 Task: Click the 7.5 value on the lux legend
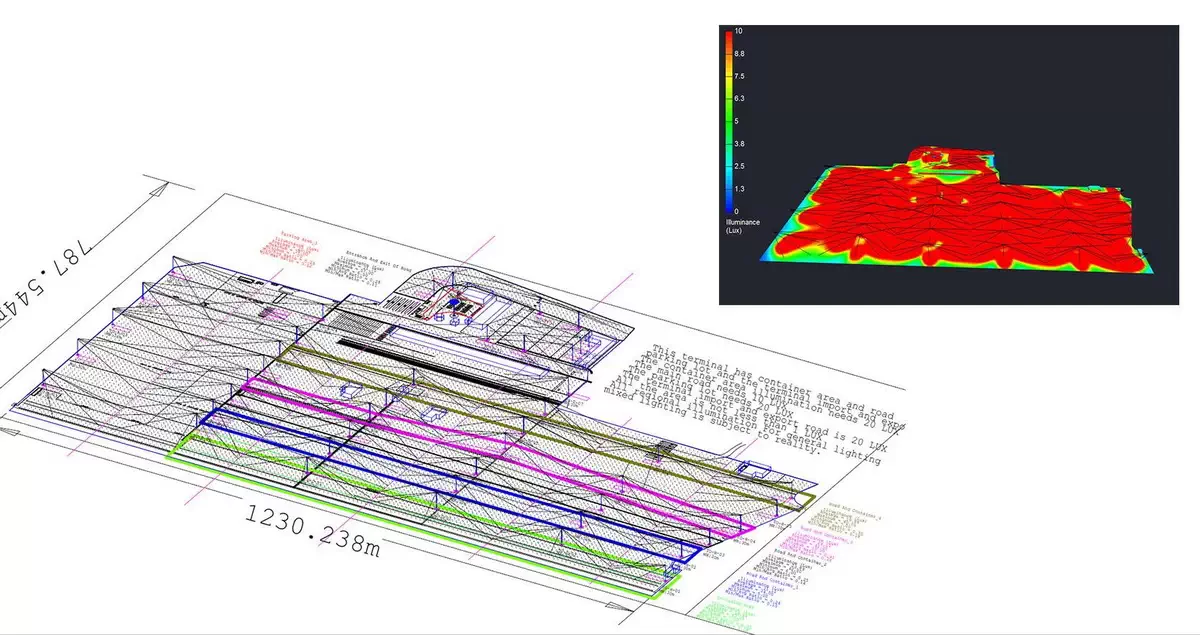point(739,76)
